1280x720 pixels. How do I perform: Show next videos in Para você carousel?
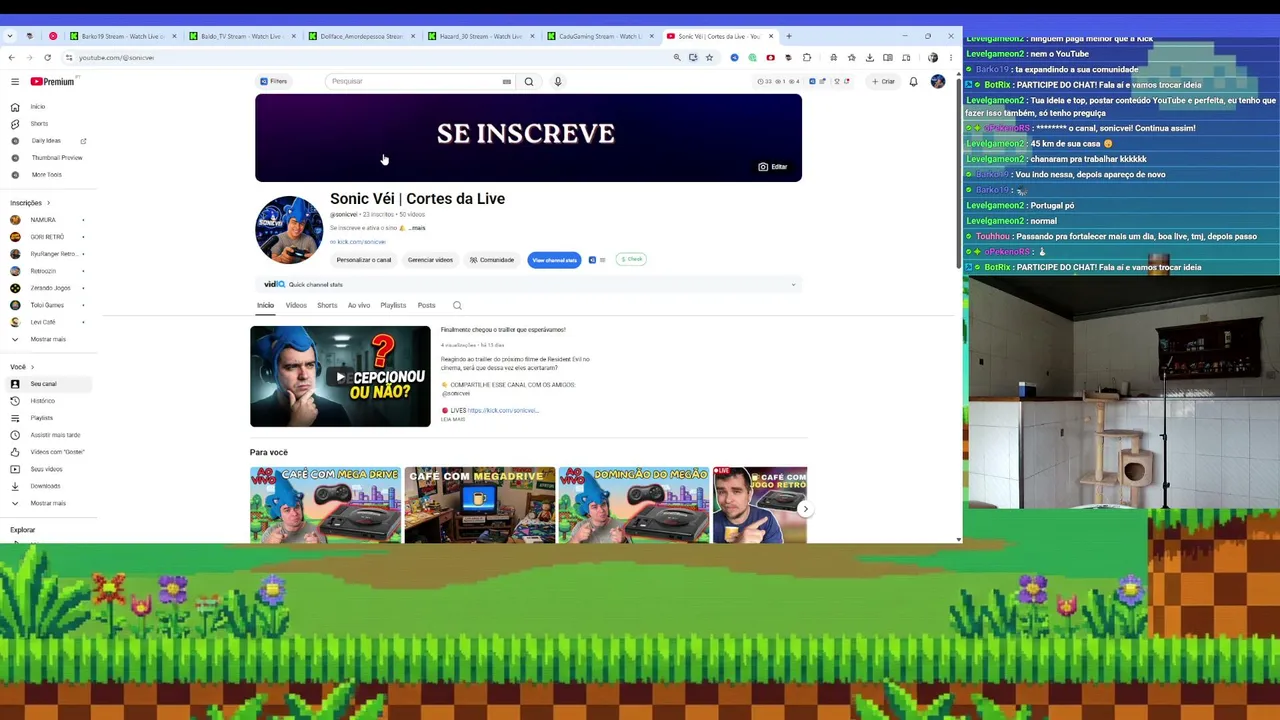(x=805, y=509)
